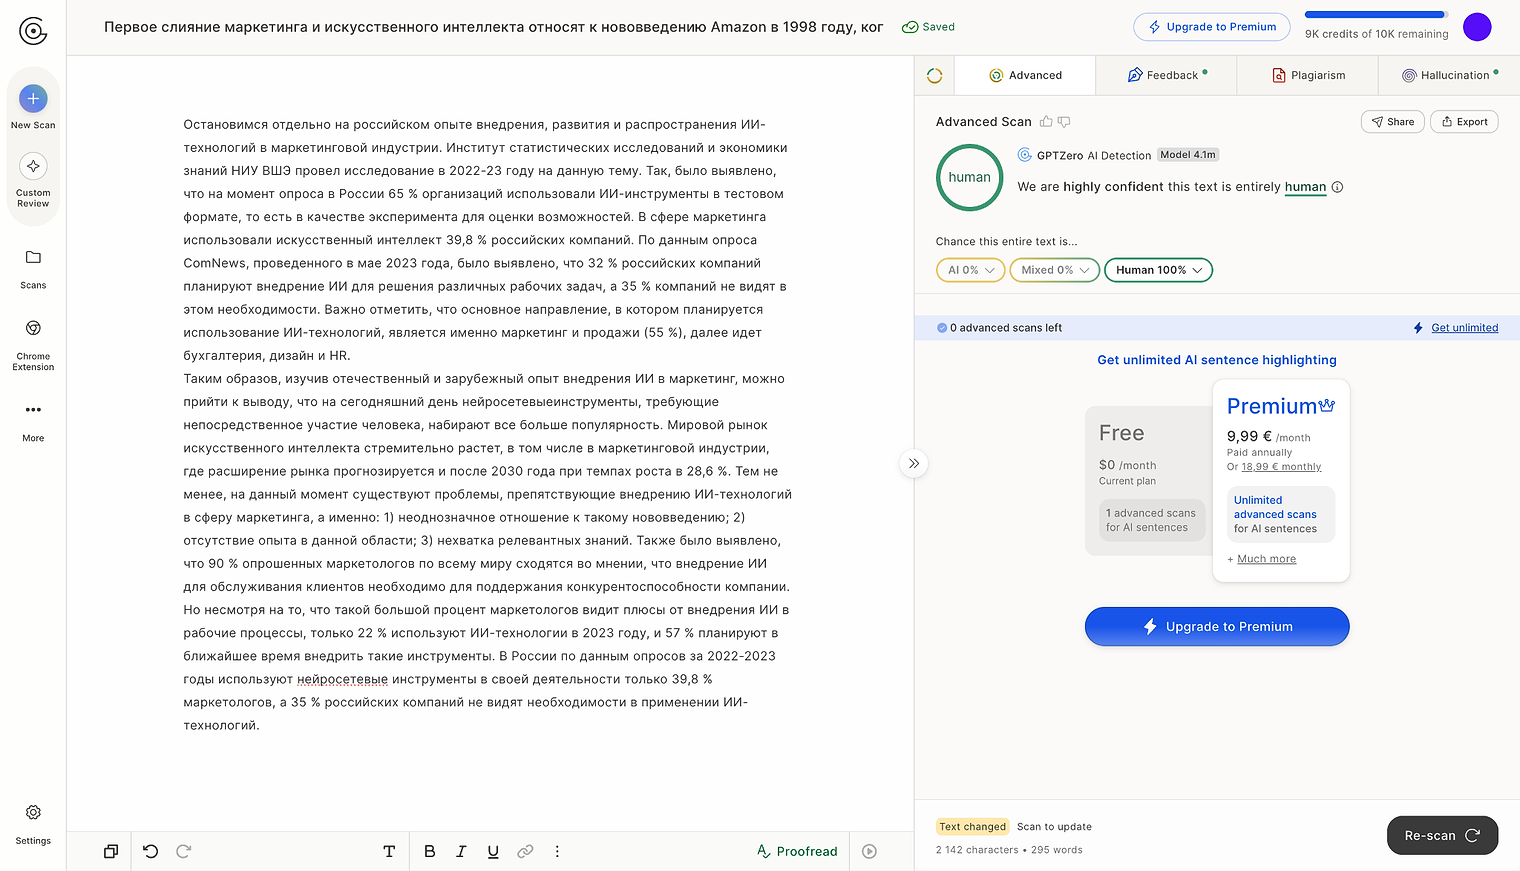Screen dimensions: 1520x871
Task: Open the Proofread tool
Action: coord(797,851)
